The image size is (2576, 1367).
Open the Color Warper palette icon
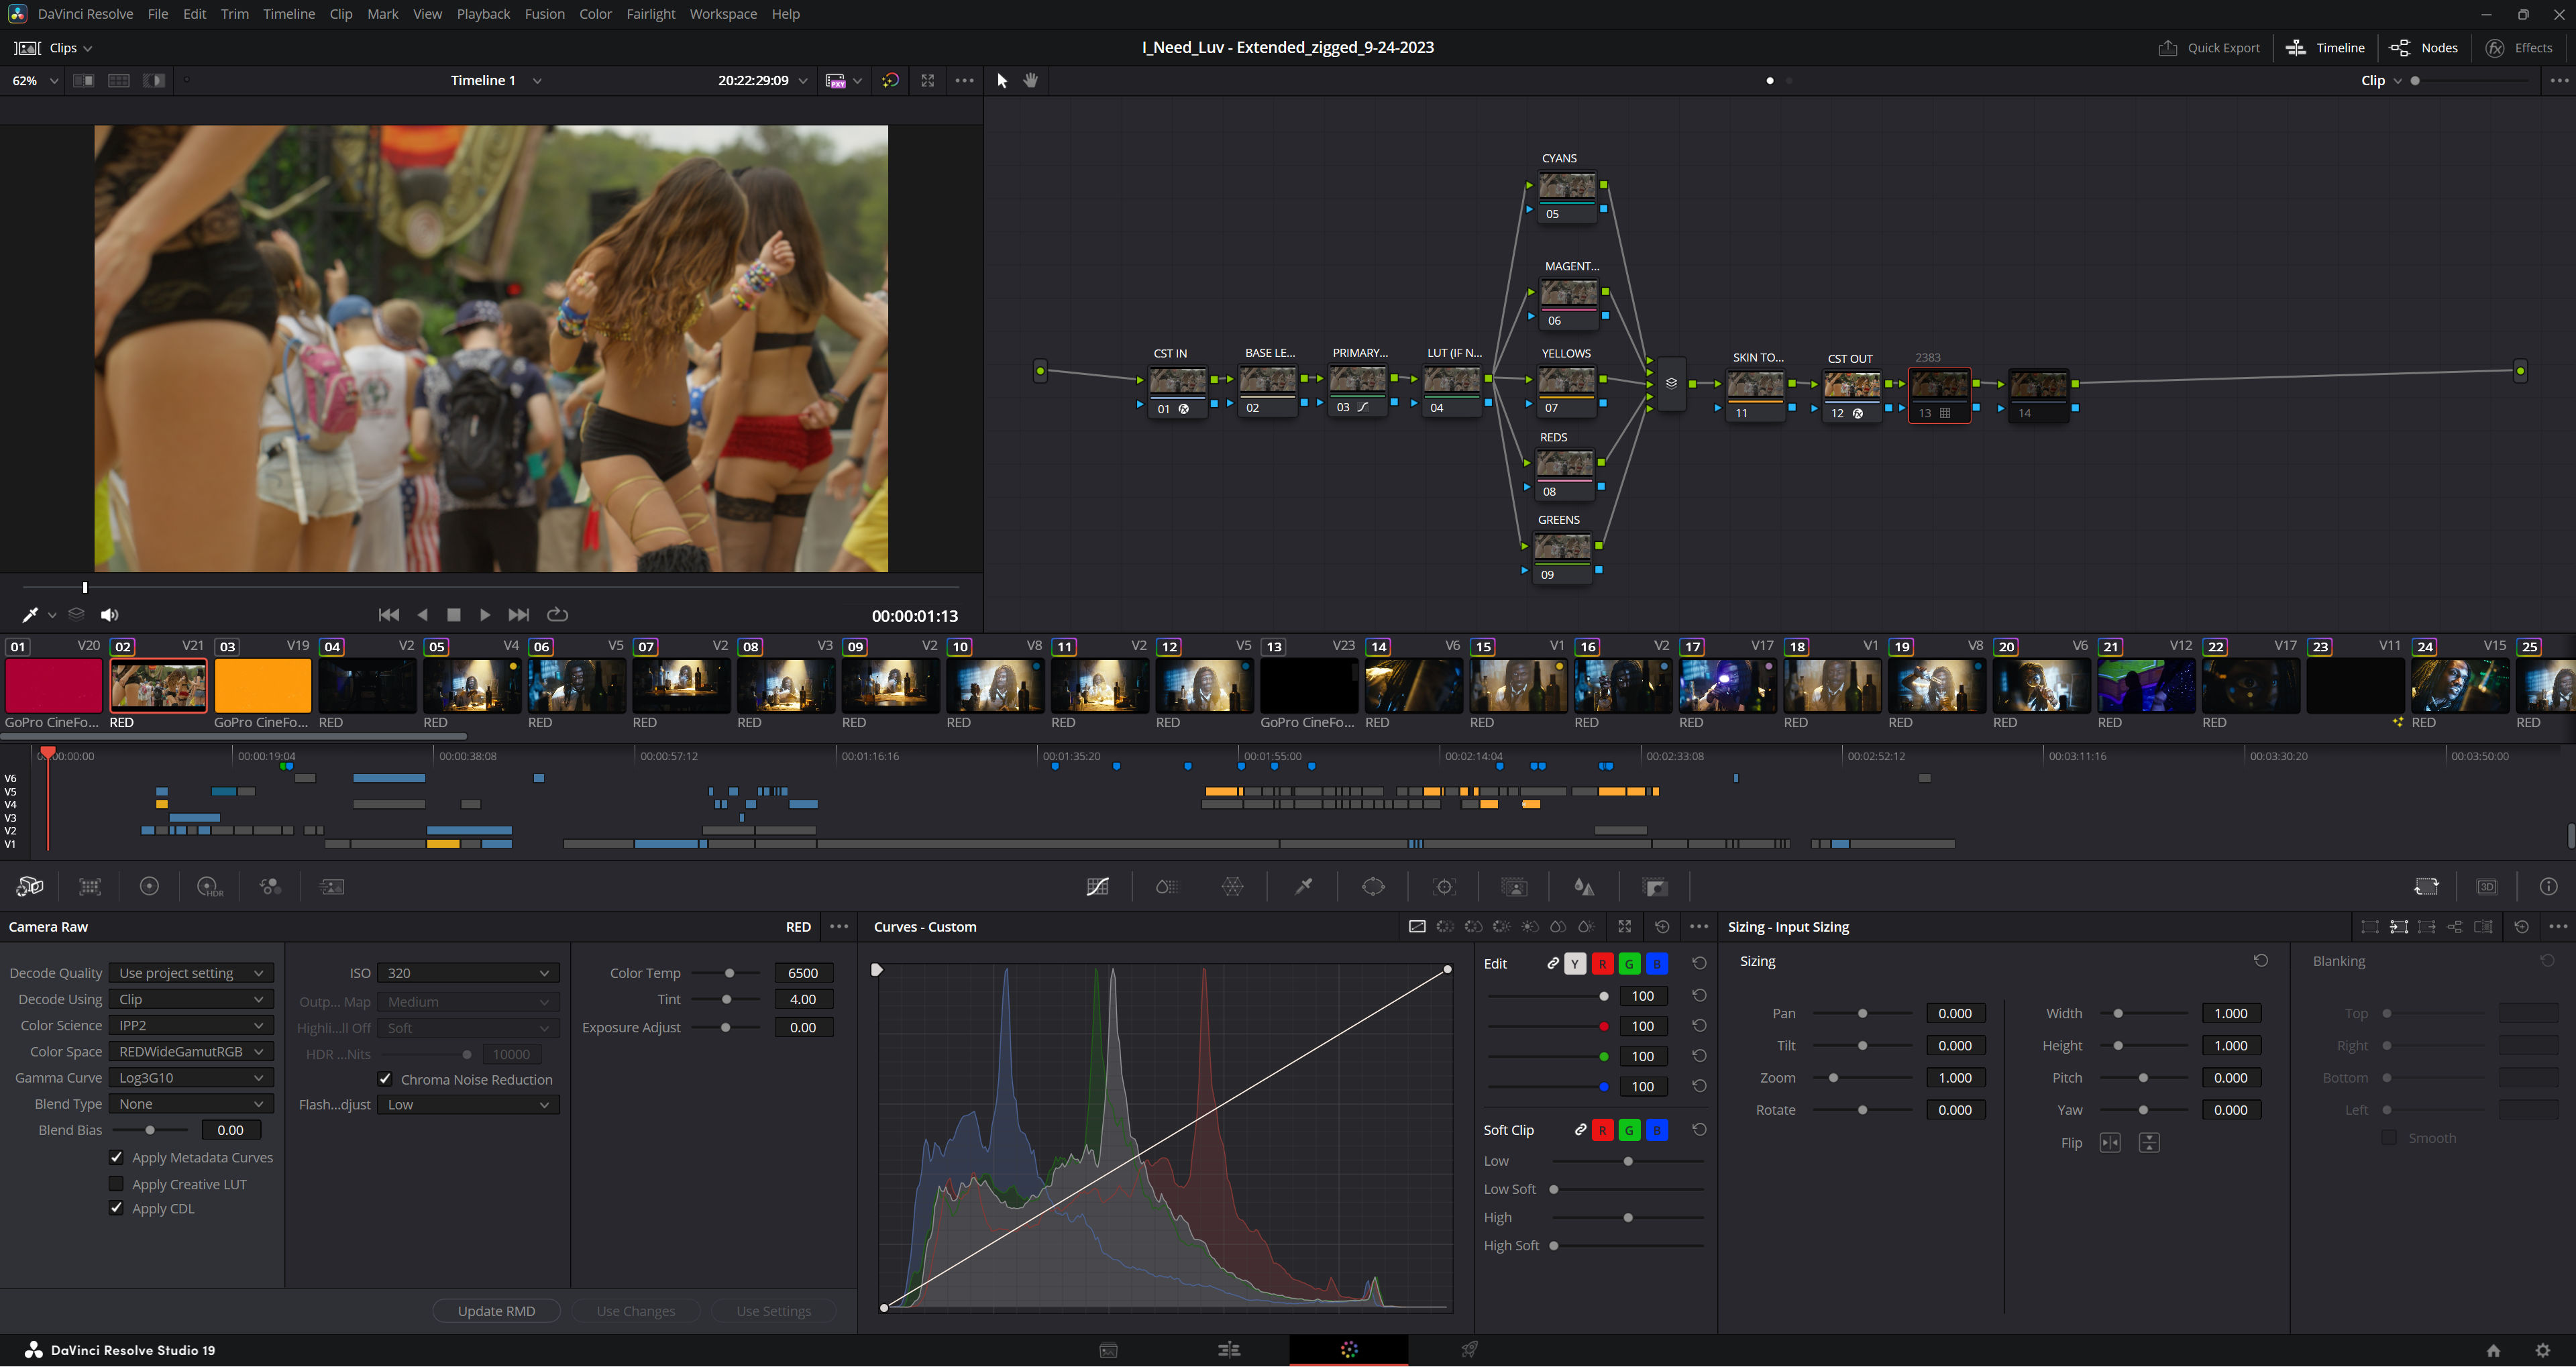1232,887
